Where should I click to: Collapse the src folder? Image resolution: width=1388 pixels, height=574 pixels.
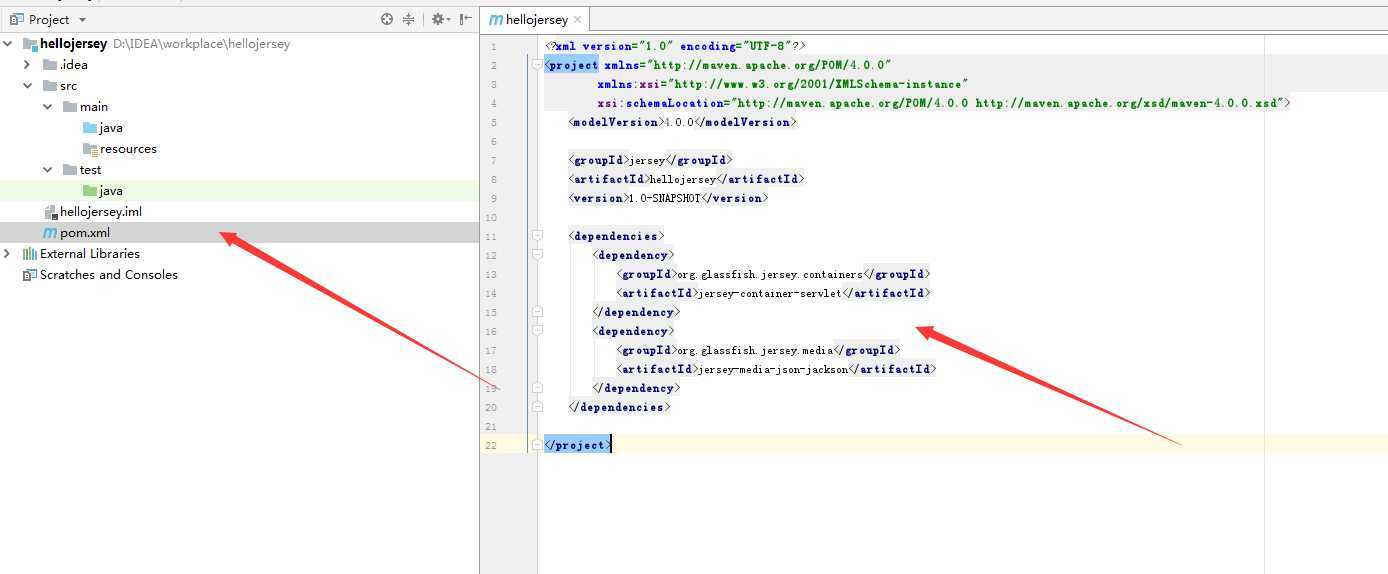tap(28, 86)
